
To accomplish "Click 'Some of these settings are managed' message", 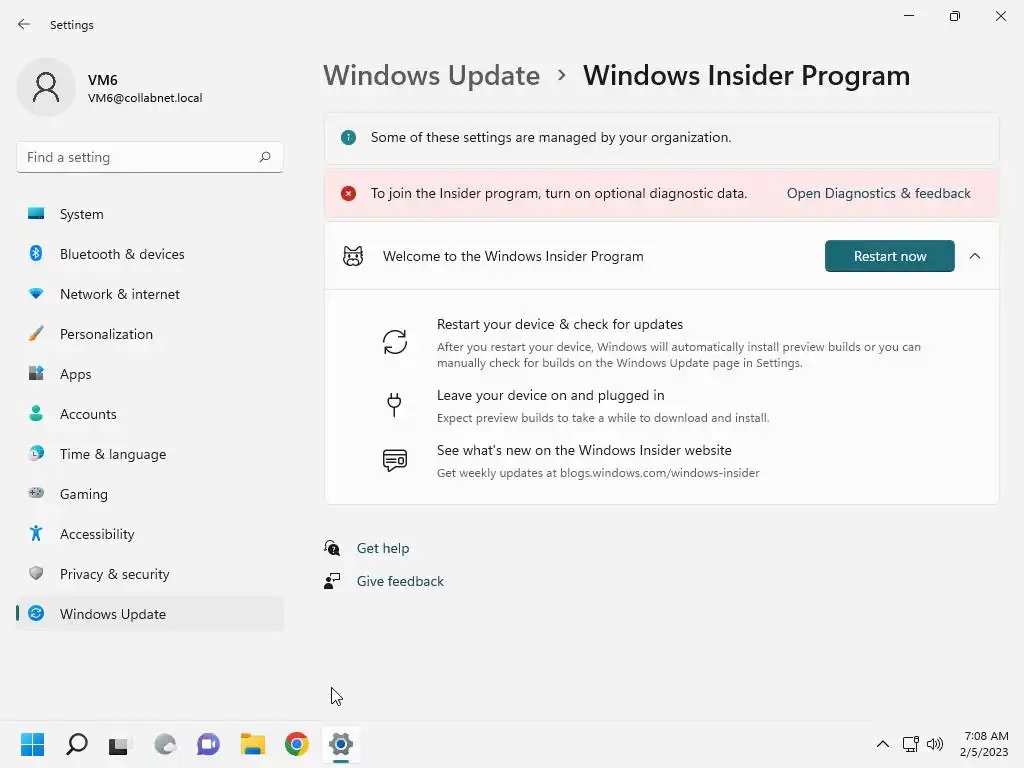I will point(551,137).
